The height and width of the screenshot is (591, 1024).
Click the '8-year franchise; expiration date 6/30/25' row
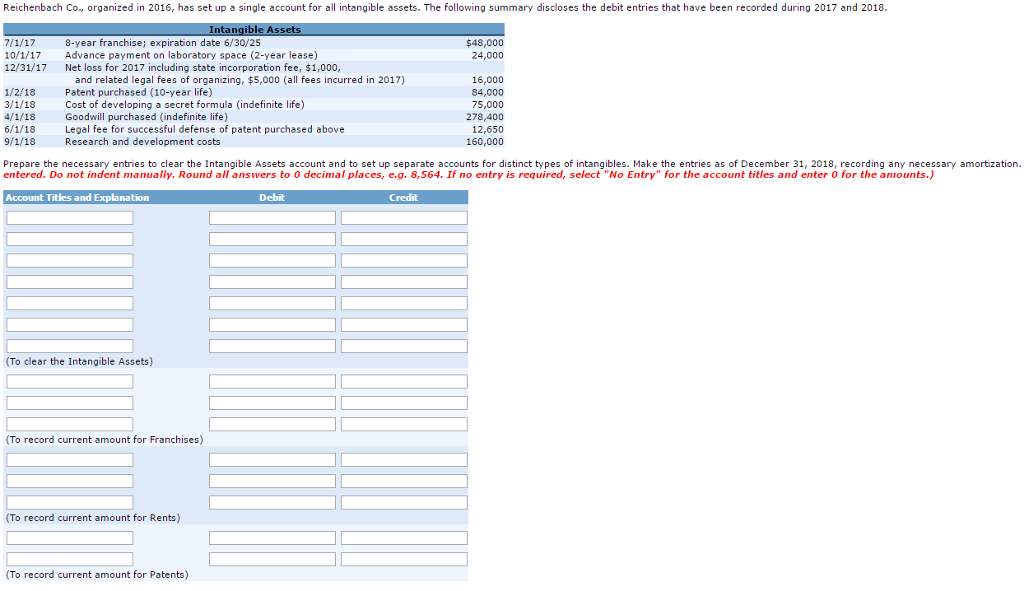pyautogui.click(x=254, y=42)
